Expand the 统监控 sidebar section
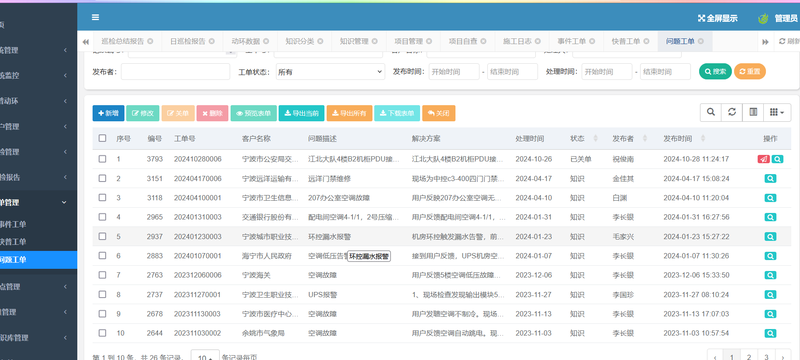 (38, 75)
